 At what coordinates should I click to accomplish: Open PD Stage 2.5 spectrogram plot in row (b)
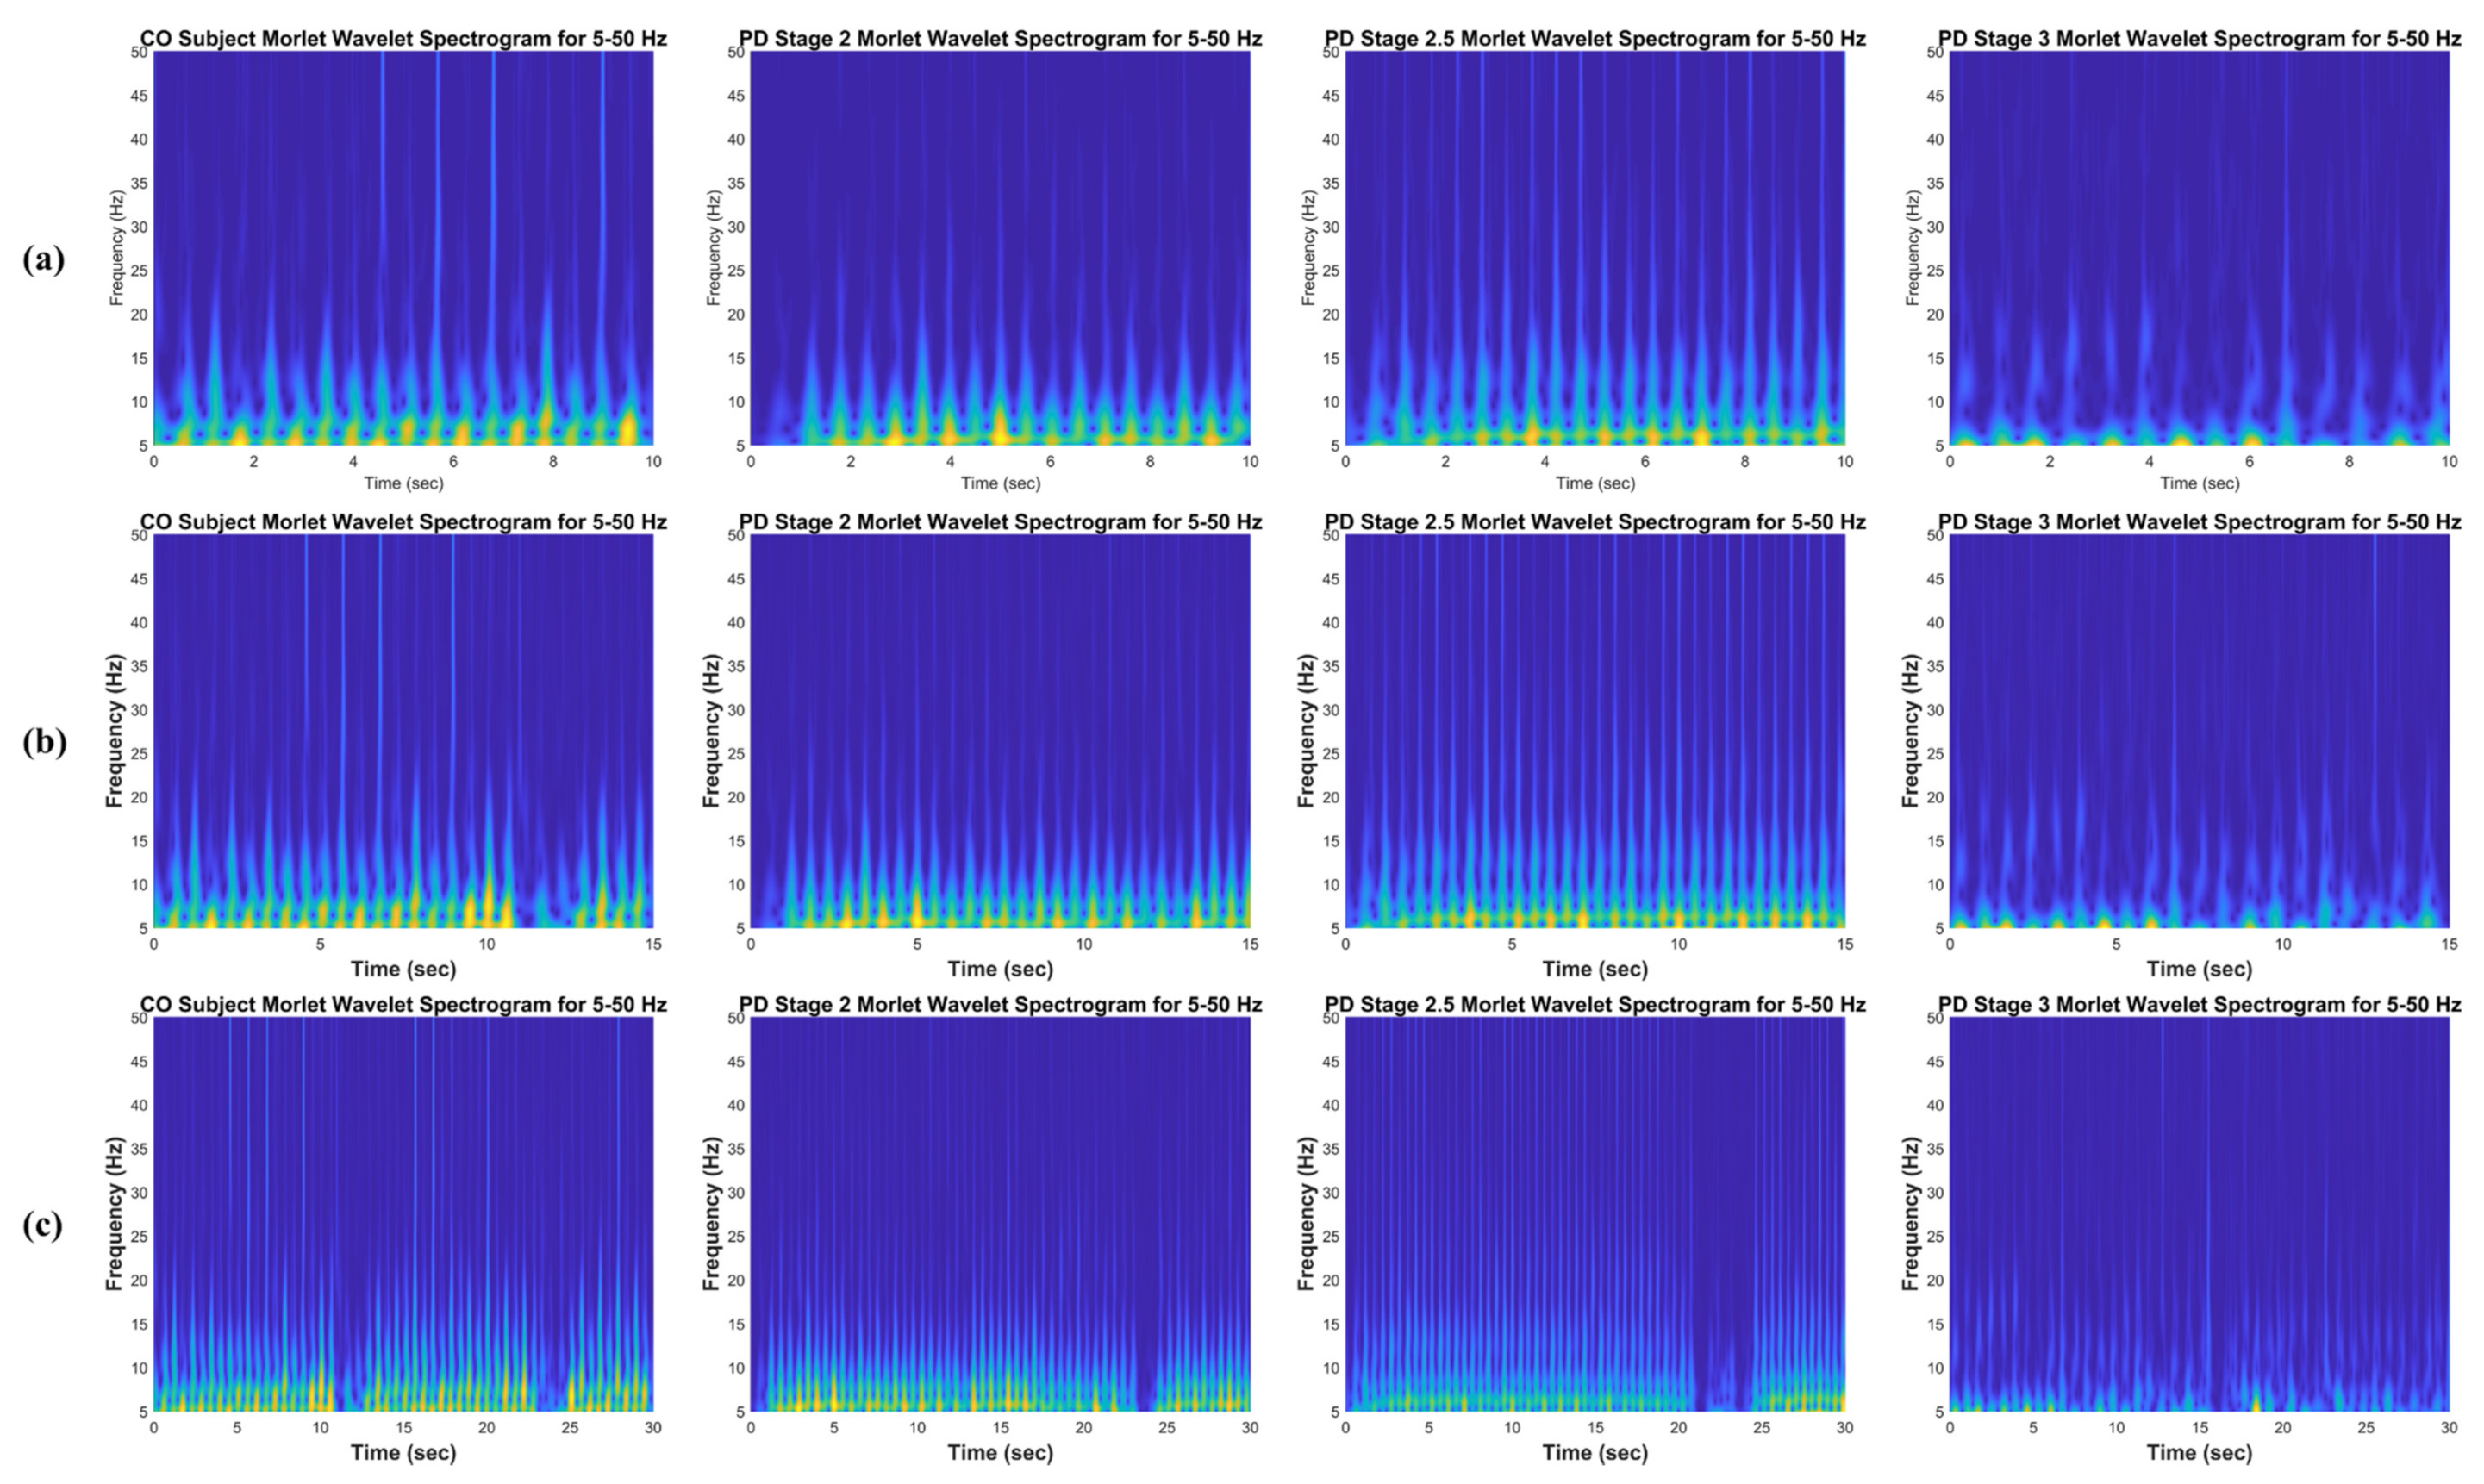[1594, 731]
